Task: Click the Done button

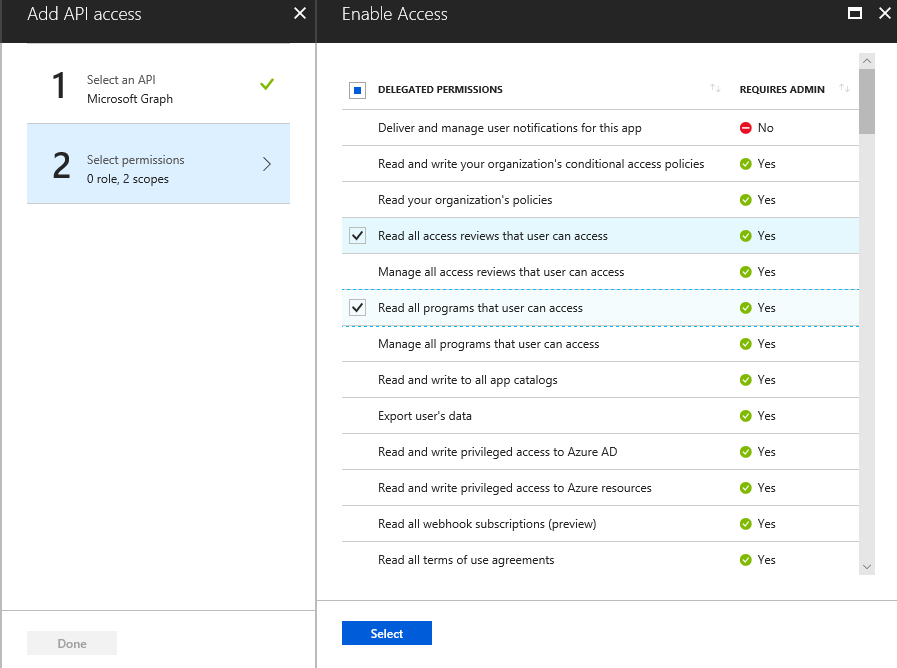Action: 71,642
